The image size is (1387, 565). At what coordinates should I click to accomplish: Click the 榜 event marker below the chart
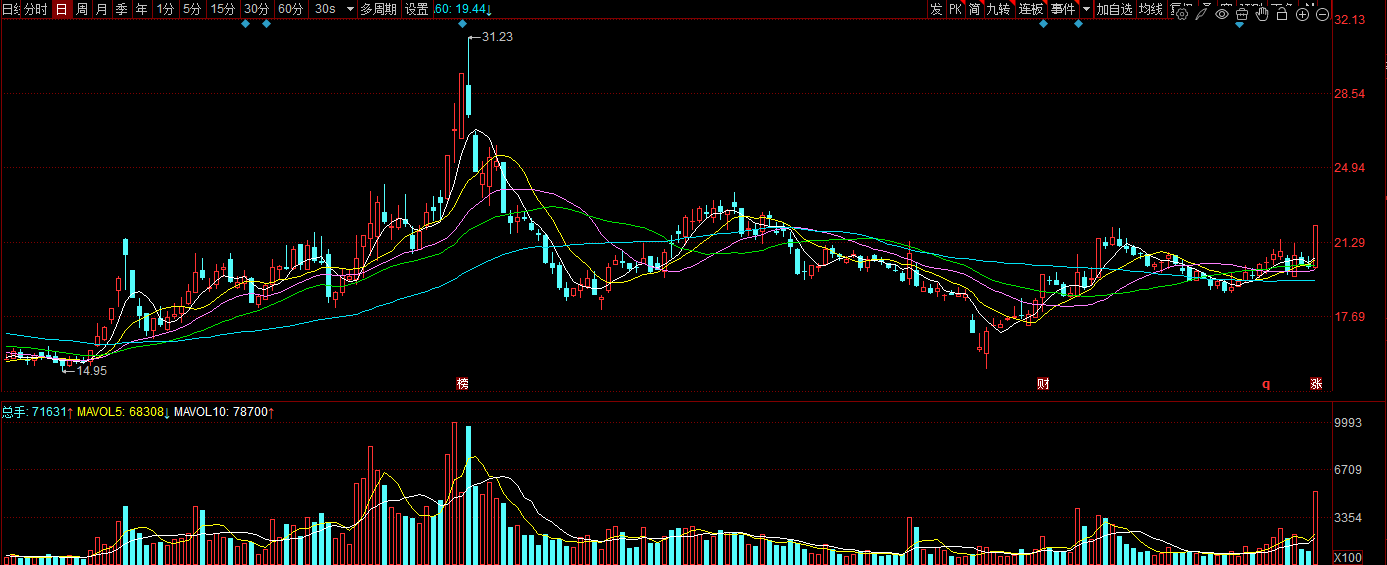[462, 383]
